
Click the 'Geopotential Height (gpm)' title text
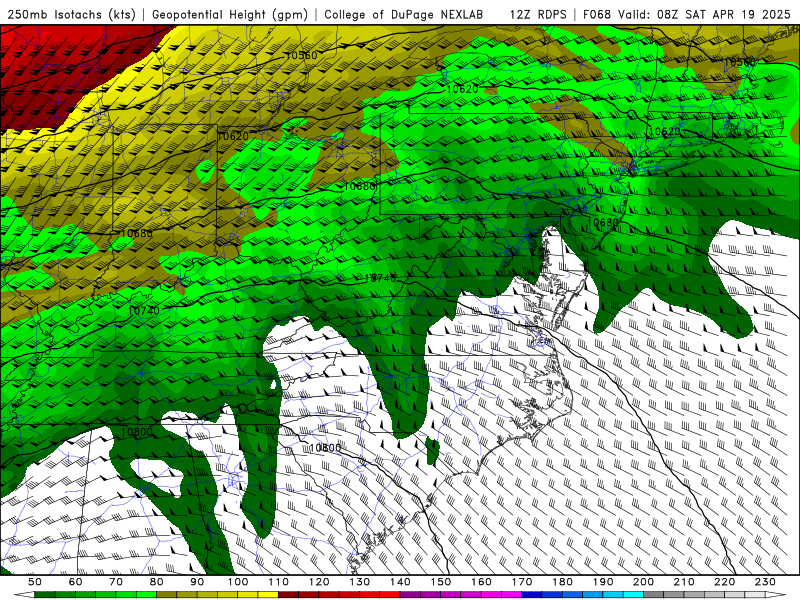[x=230, y=14]
